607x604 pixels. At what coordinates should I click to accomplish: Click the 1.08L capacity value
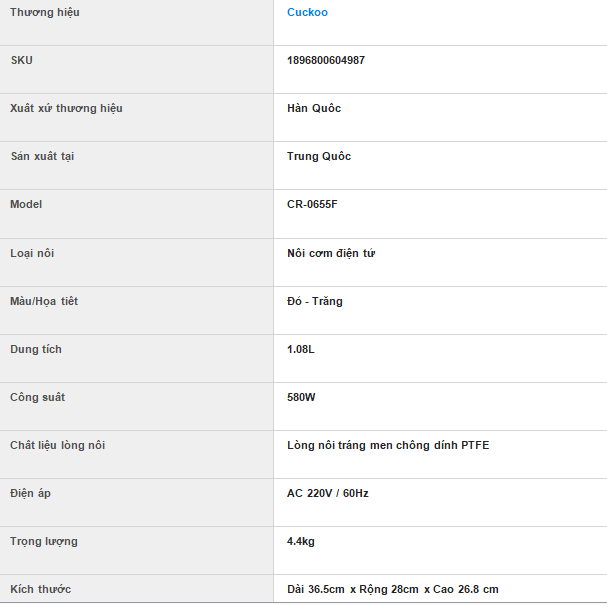pos(301,349)
